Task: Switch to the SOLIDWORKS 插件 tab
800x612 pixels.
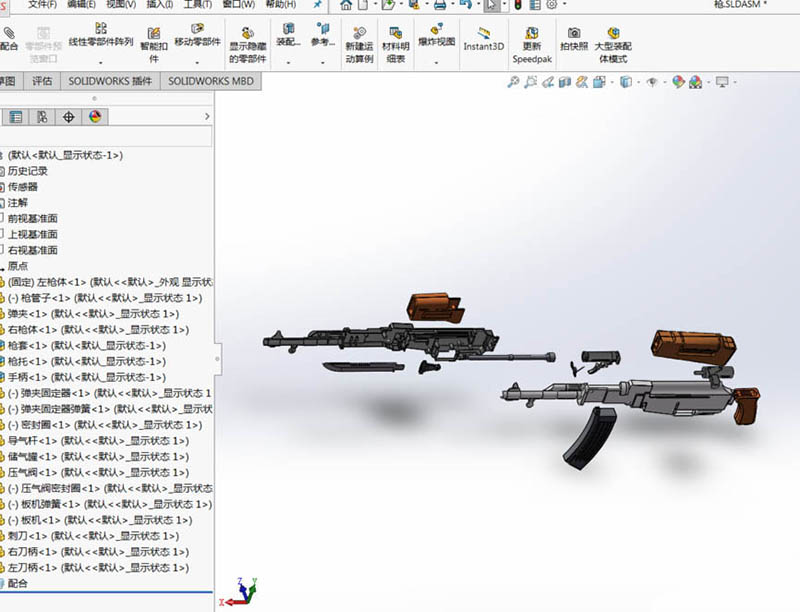Action: [x=110, y=81]
